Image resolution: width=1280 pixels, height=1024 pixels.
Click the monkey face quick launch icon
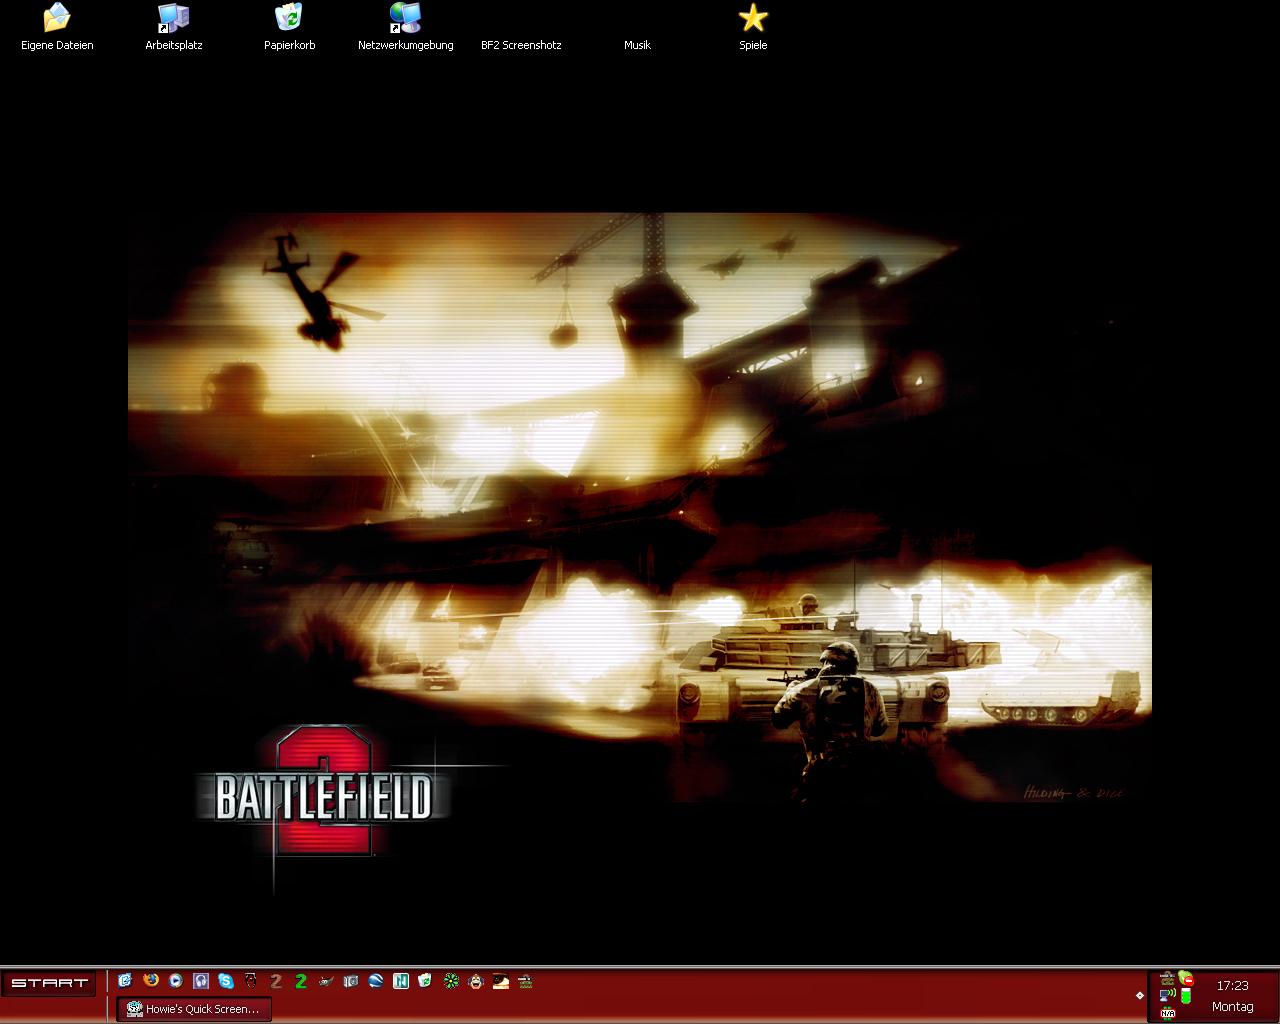tap(476, 981)
